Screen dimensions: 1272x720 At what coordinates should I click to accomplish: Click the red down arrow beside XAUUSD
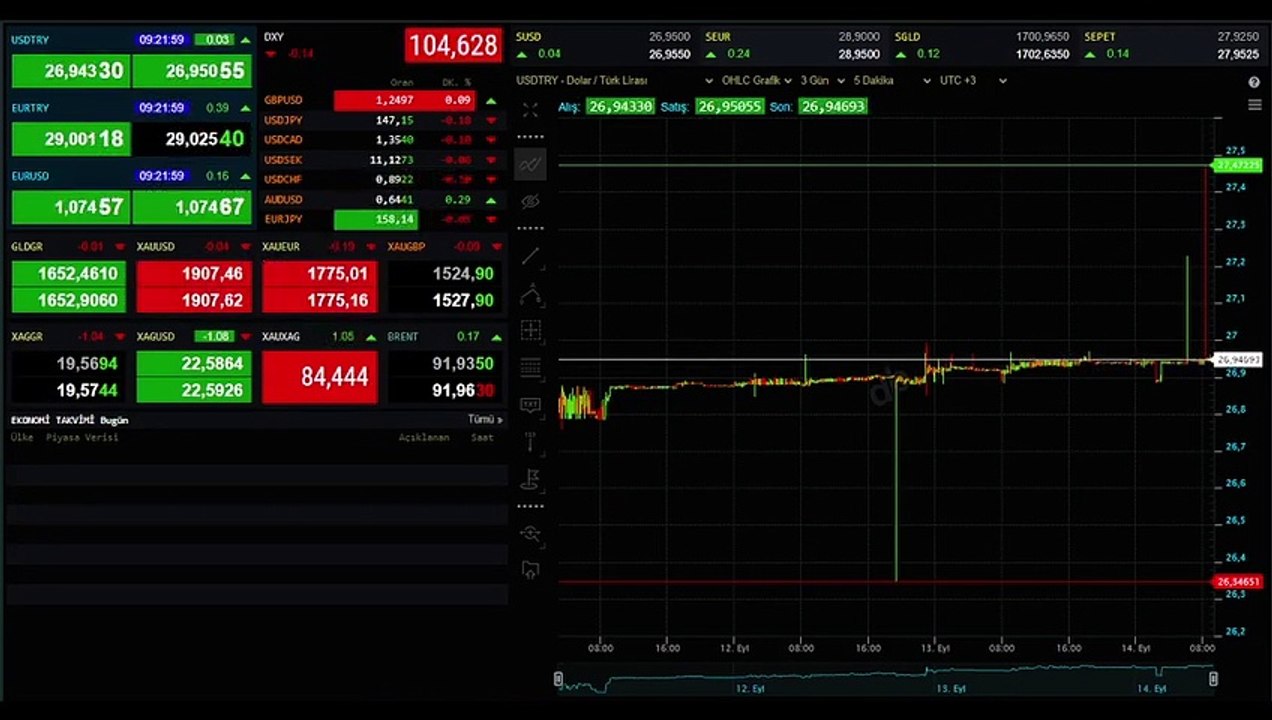tap(246, 246)
